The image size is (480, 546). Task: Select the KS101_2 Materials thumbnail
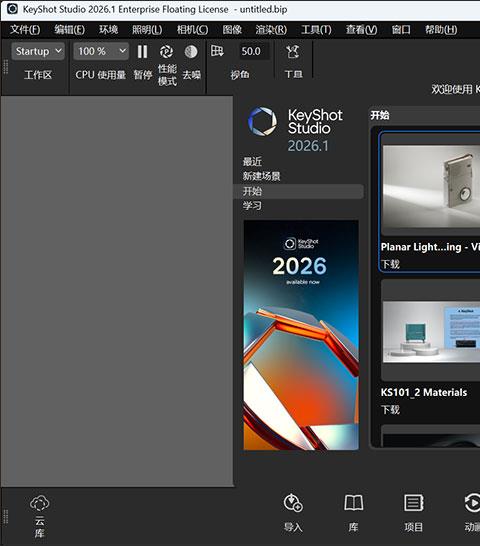[431, 332]
